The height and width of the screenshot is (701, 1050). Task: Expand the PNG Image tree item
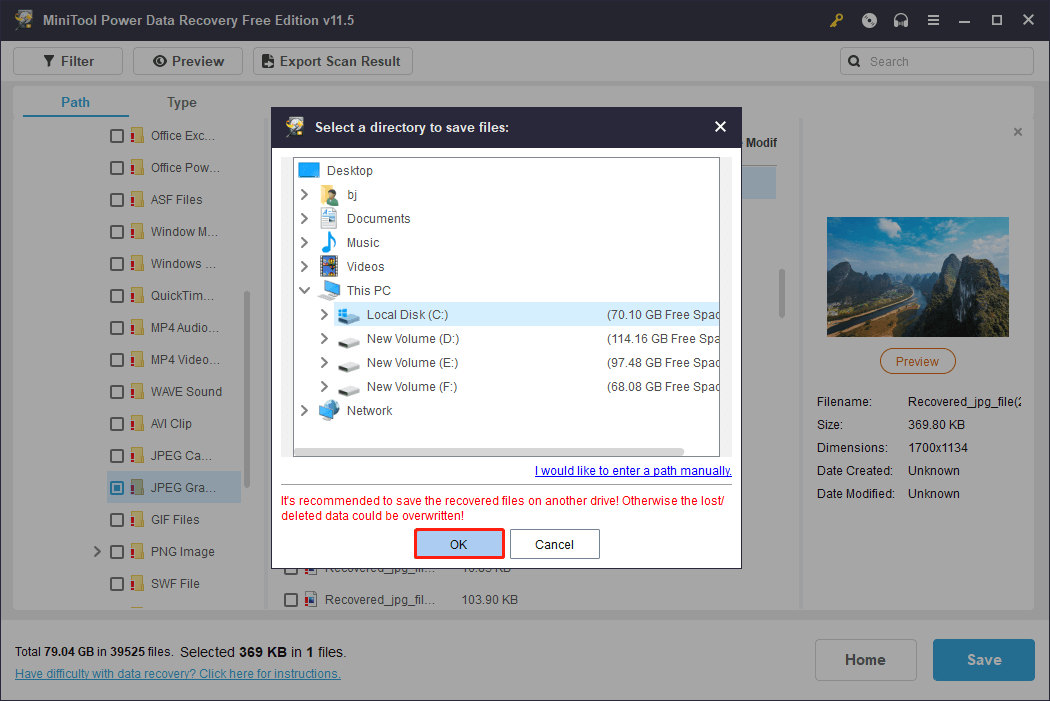(x=97, y=552)
